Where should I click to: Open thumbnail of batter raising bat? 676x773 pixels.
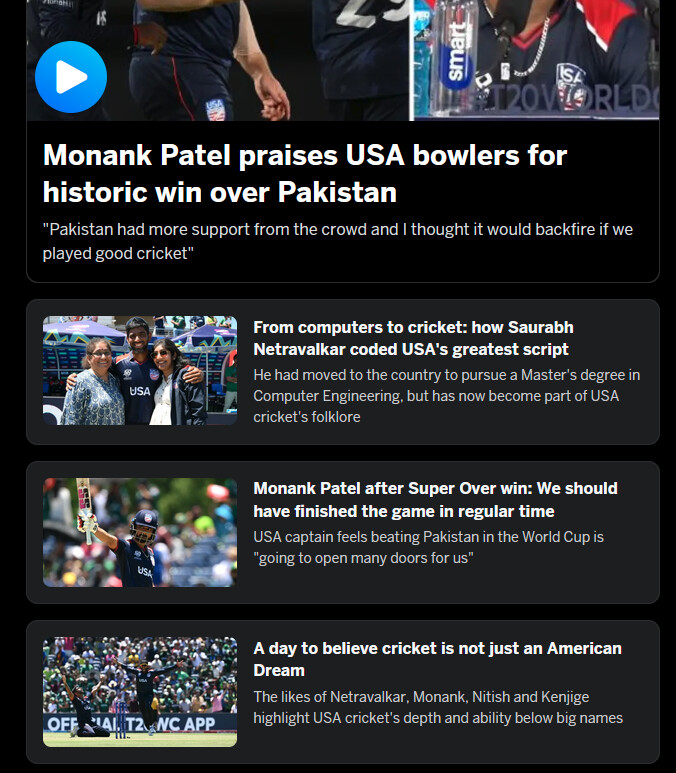click(140, 532)
